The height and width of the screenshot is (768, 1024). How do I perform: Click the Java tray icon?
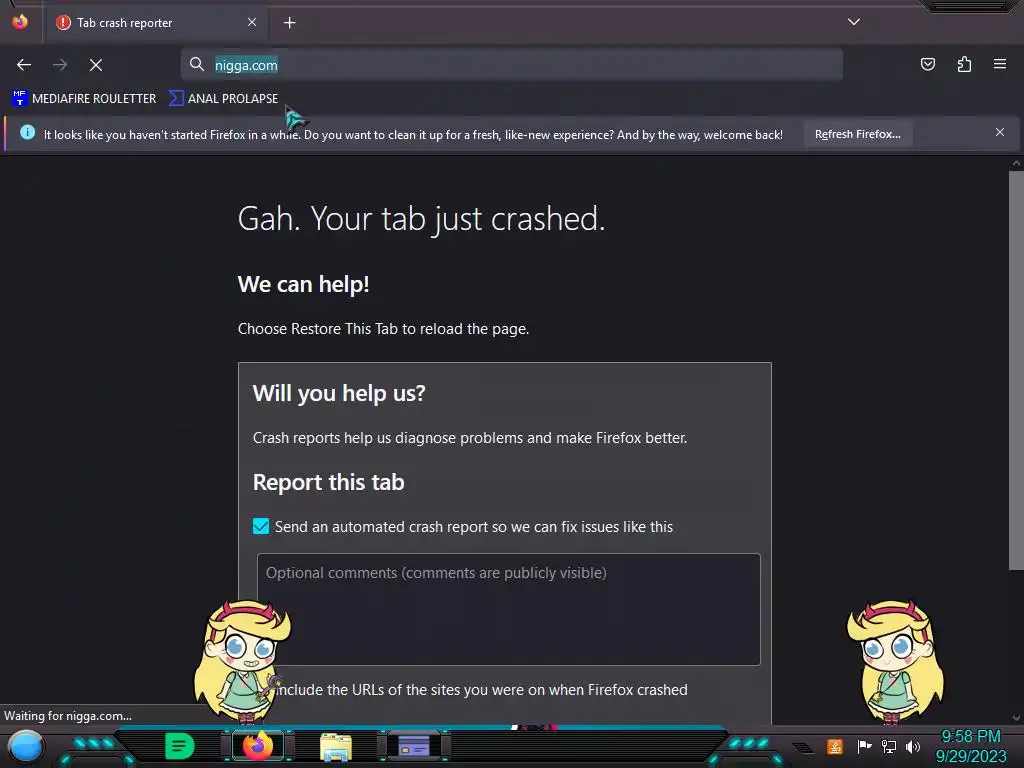tap(835, 746)
